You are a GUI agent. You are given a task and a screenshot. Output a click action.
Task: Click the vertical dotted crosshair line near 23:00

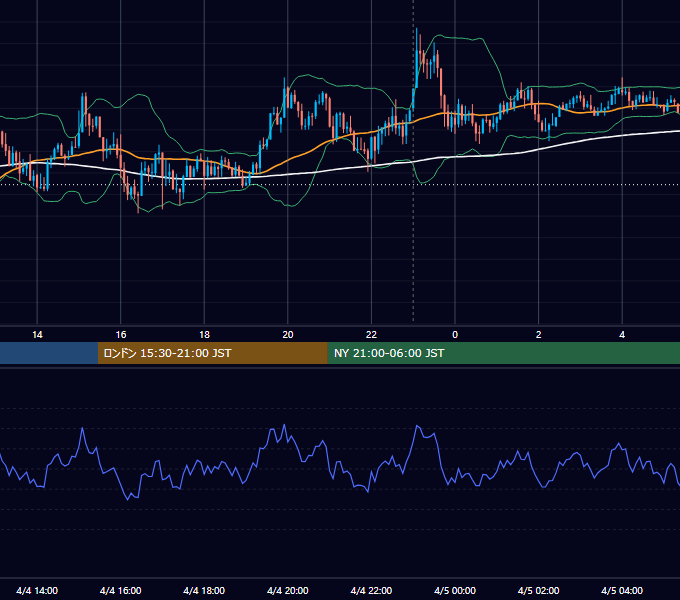(x=413, y=161)
